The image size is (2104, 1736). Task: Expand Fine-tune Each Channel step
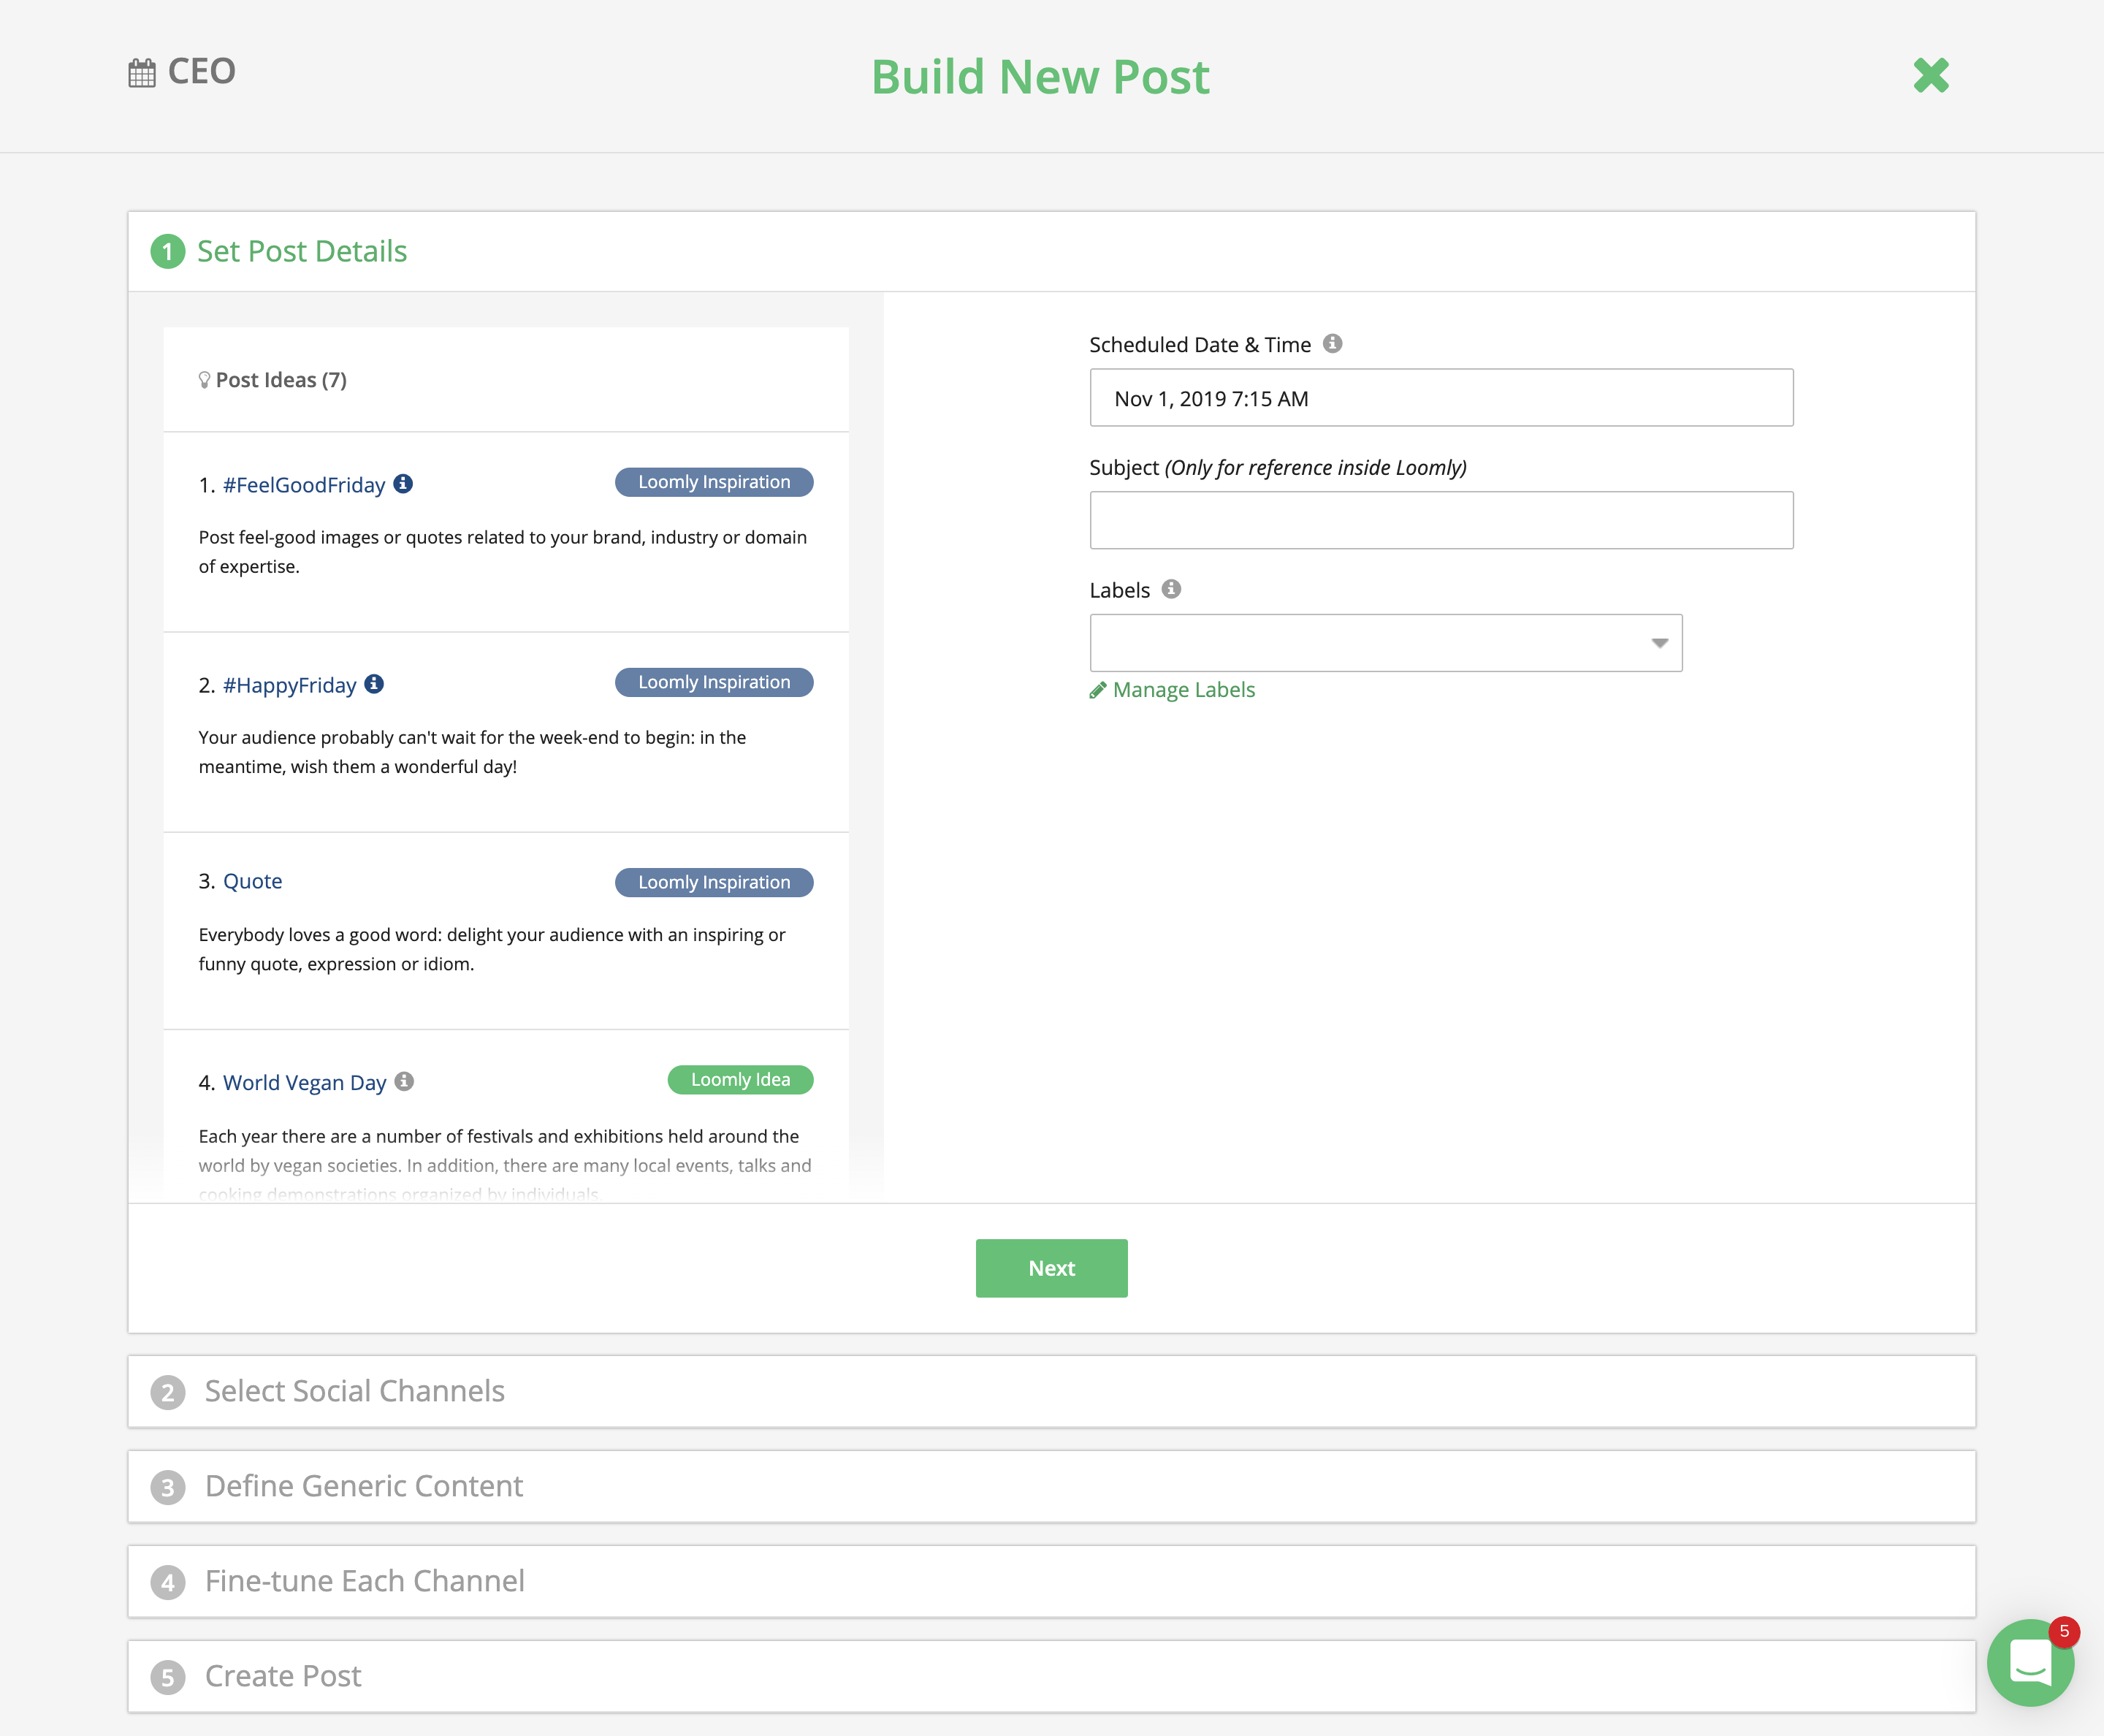point(364,1581)
